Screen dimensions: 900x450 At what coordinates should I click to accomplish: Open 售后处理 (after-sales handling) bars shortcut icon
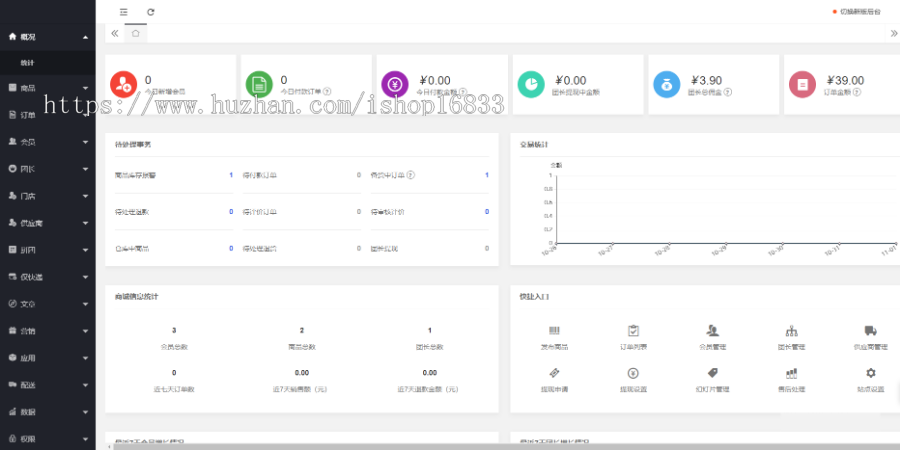tap(792, 373)
